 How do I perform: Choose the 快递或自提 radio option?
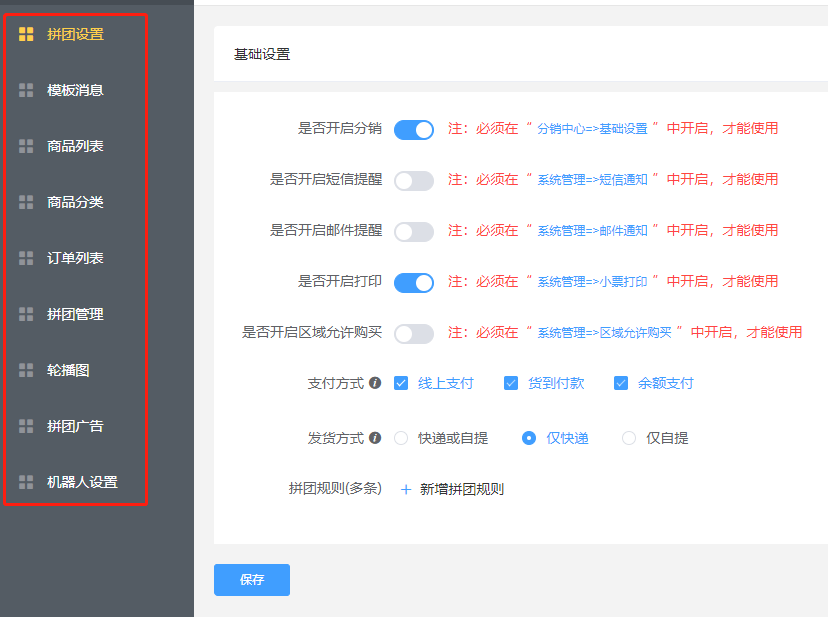tap(401, 438)
